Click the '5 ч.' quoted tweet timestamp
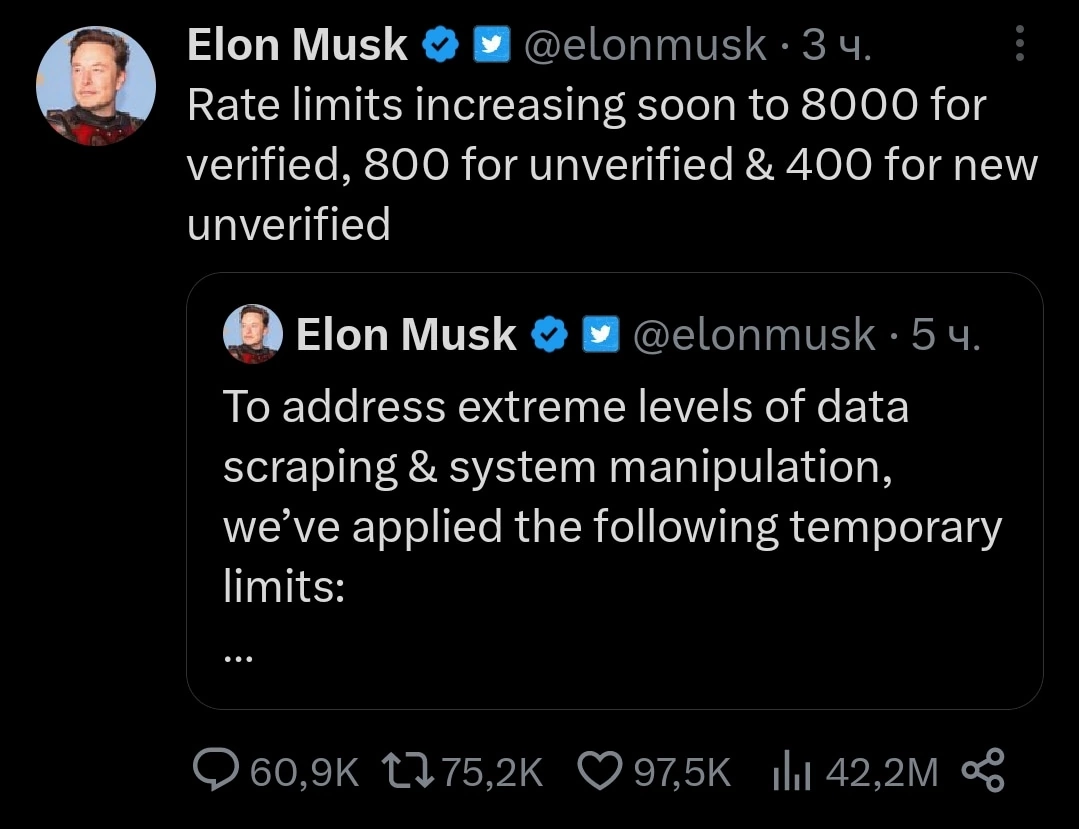 coord(945,336)
